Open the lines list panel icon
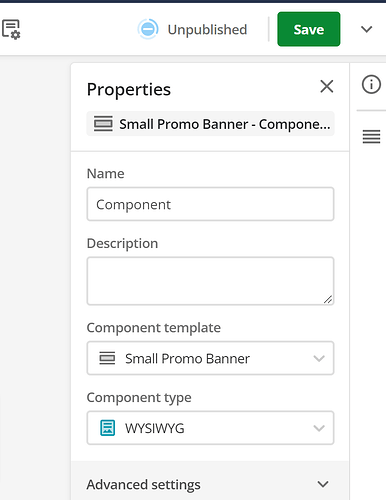This screenshot has width=386, height=500. pos(371,137)
